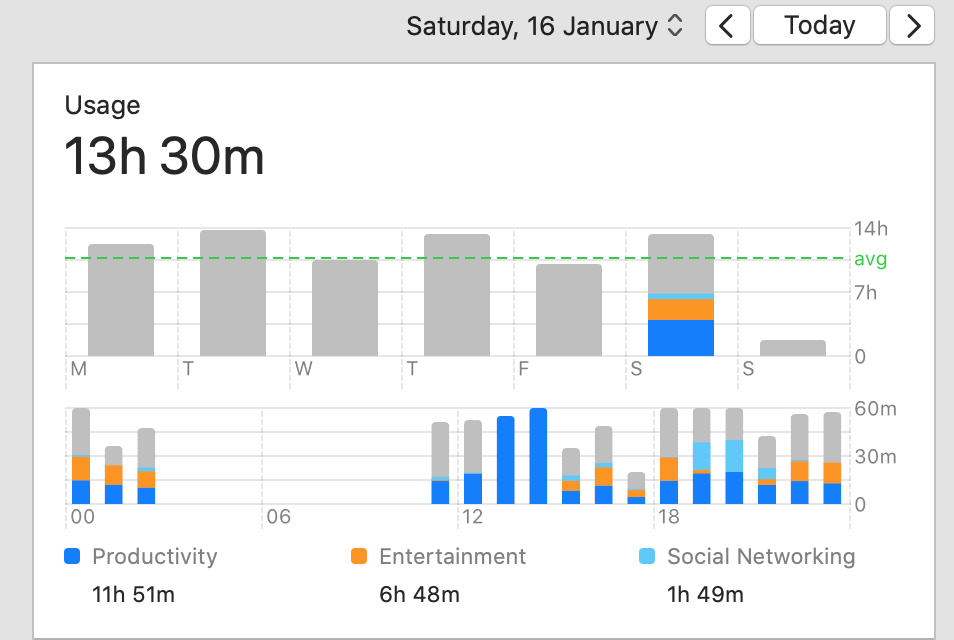
Task: Click the light blue Social Networking swatch
Action: pyautogui.click(x=646, y=557)
